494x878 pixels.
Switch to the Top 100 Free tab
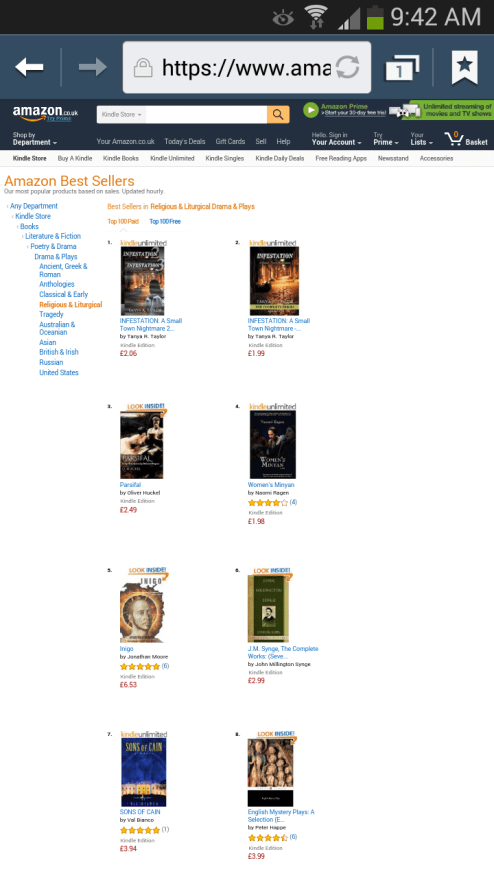[x=165, y=222]
